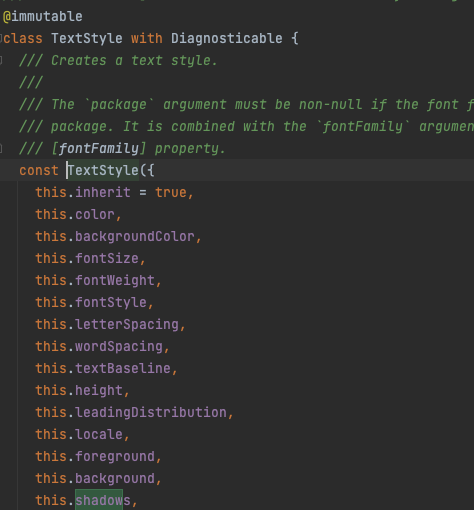Click the @immutable annotation
The image size is (474, 510).
[43, 16]
